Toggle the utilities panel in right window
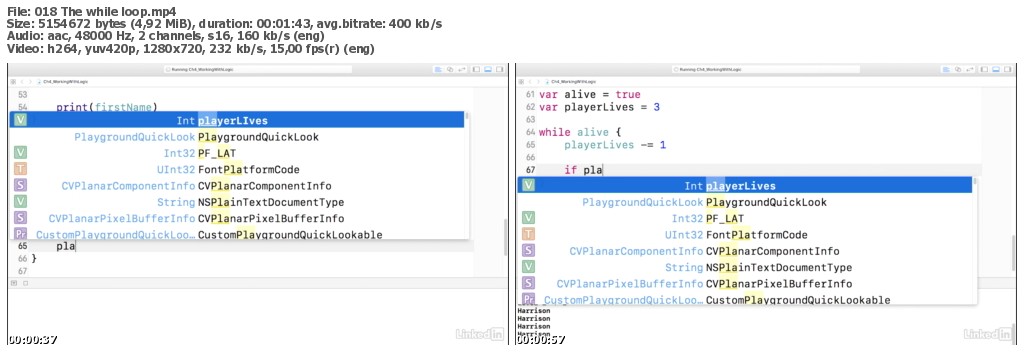The image size is (1024, 363). (x=1008, y=69)
